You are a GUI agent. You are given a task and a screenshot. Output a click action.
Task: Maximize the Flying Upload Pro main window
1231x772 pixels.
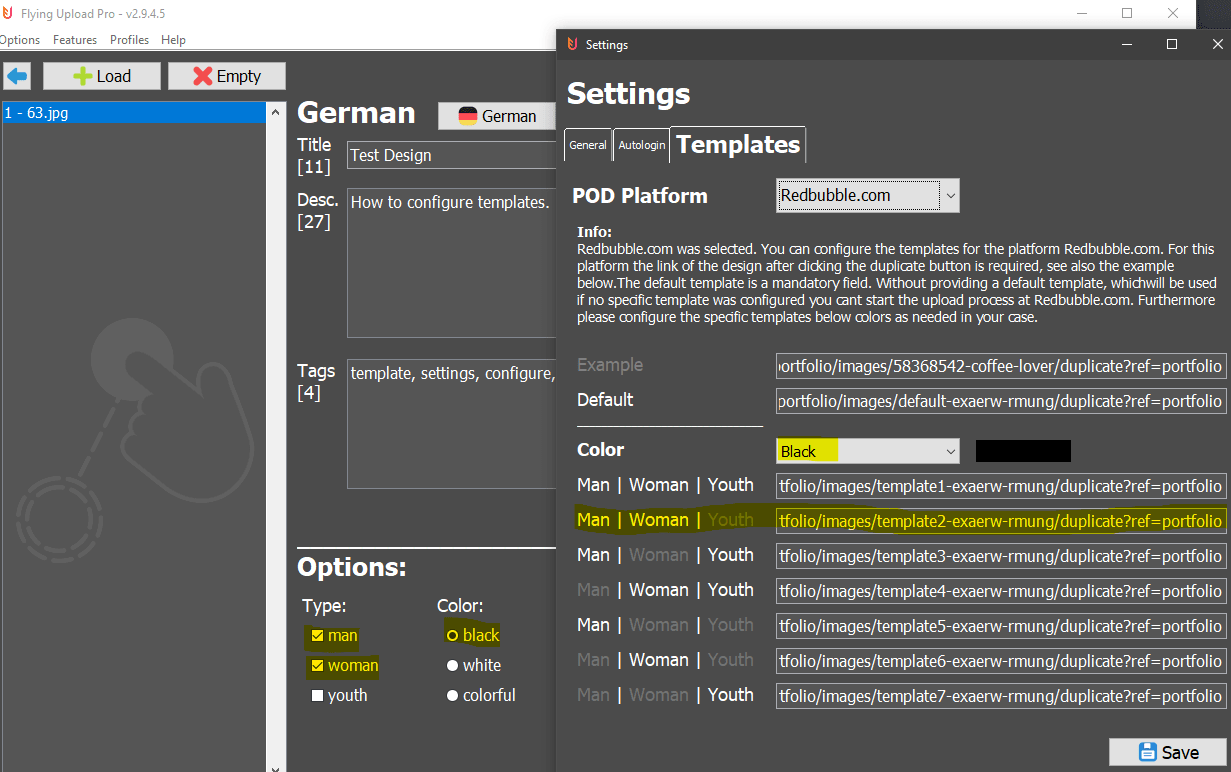[1127, 13]
